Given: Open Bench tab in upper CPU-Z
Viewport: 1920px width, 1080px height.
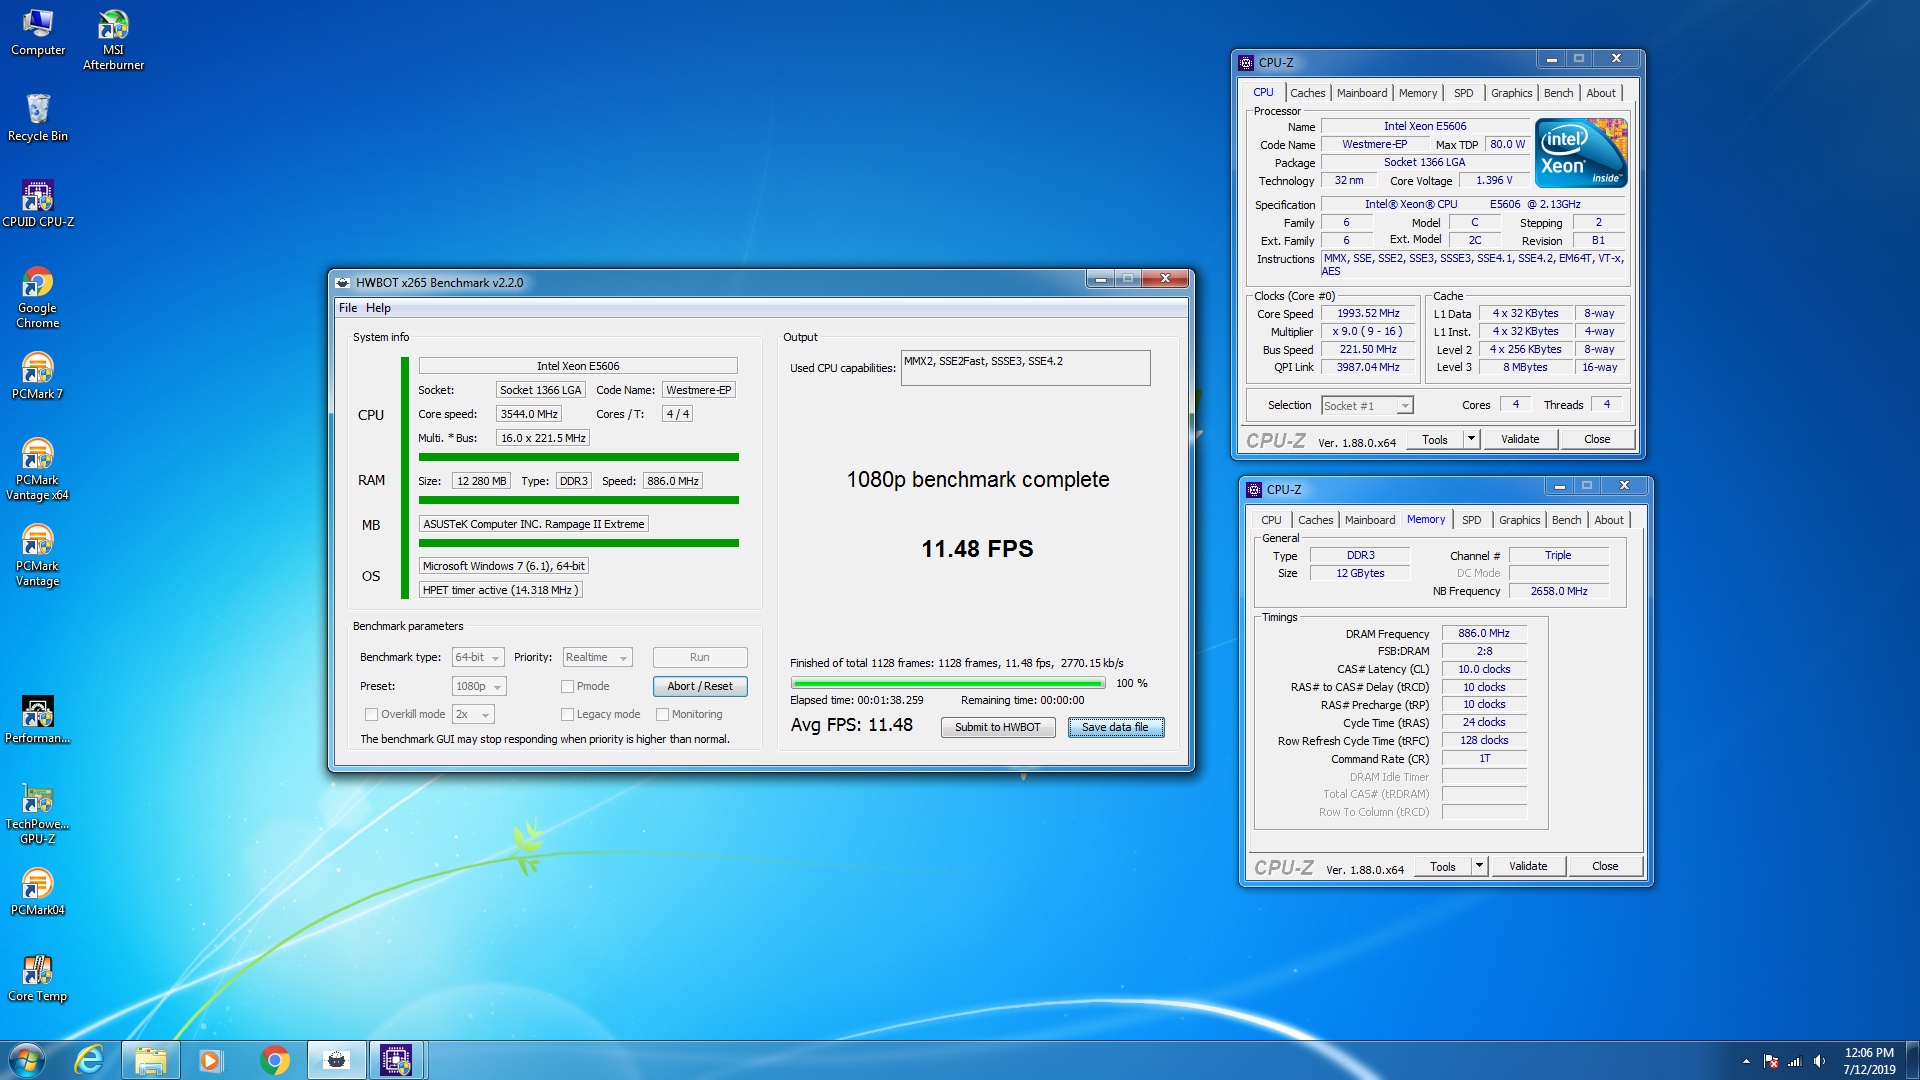Looking at the screenshot, I should 1558,93.
